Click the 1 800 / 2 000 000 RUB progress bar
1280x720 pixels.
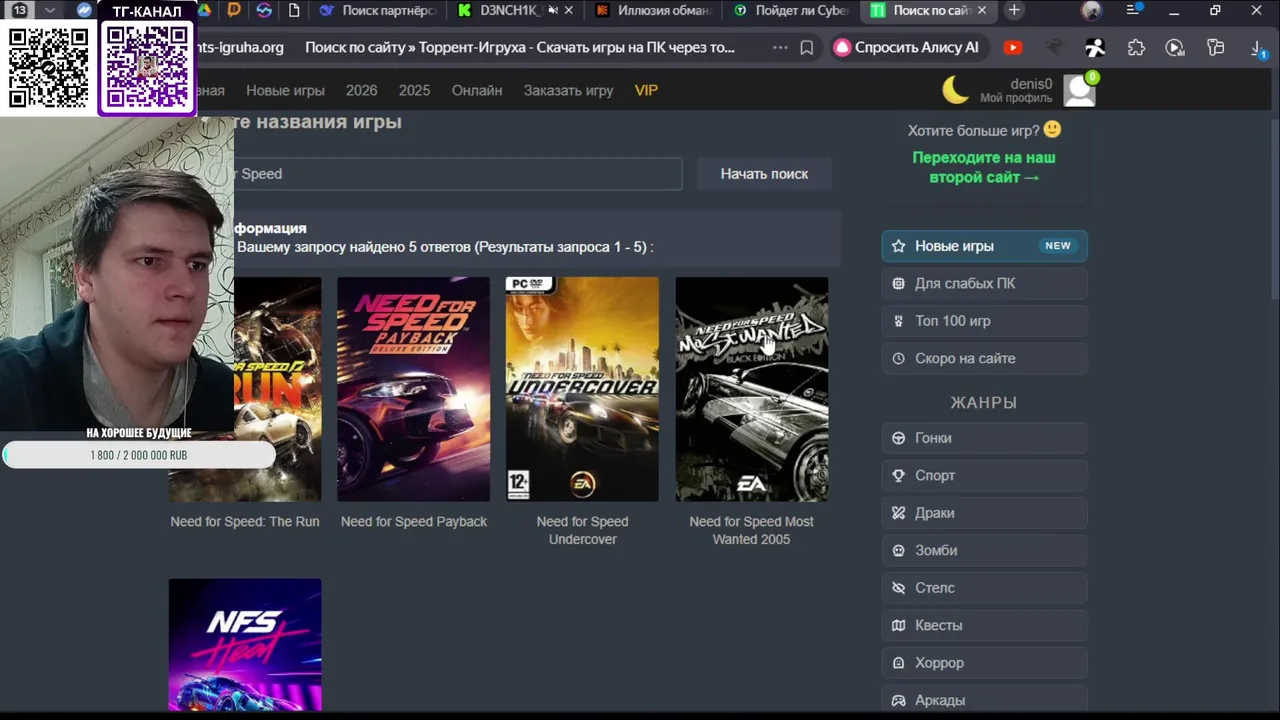click(139, 455)
